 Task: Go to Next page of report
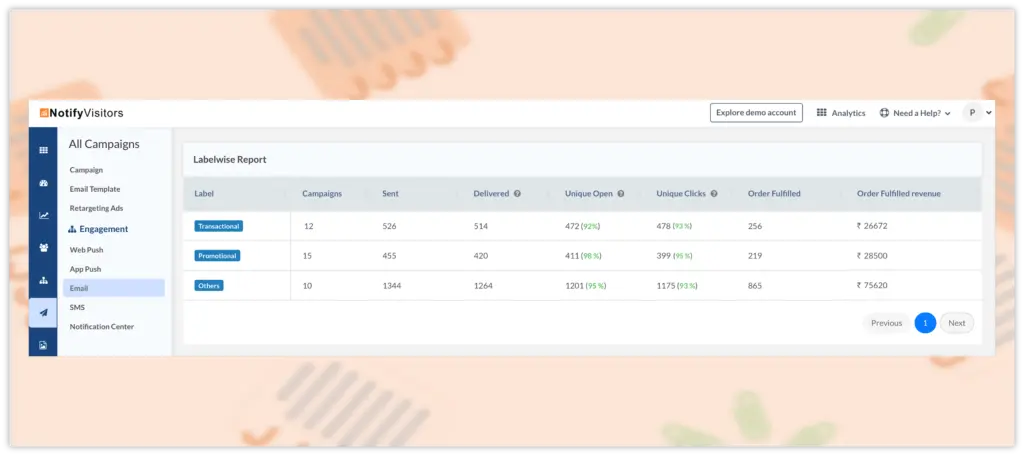point(957,323)
